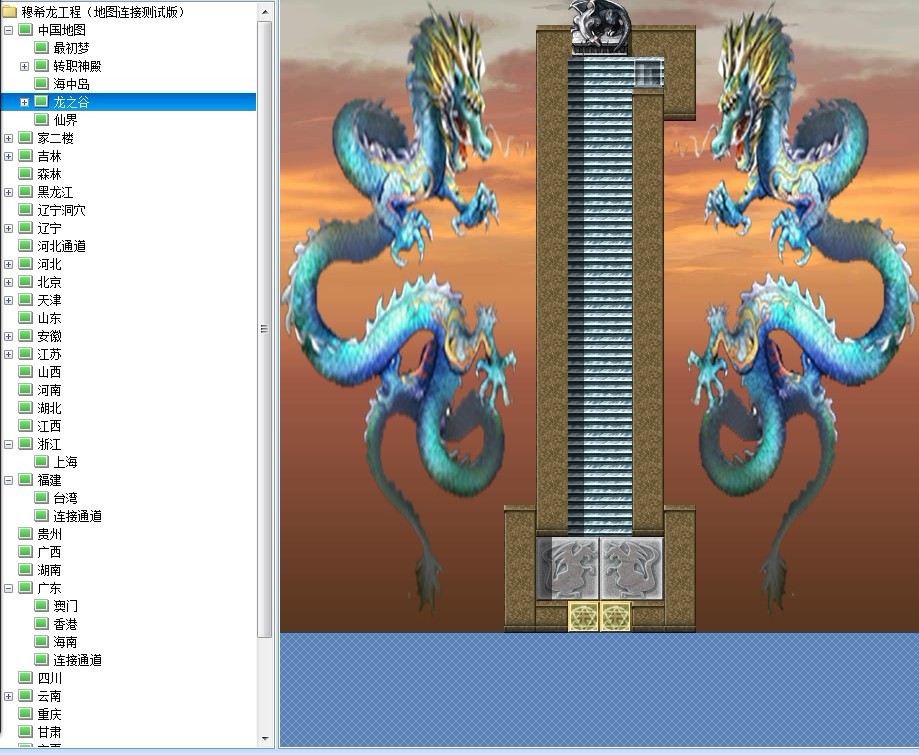Image resolution: width=919 pixels, height=755 pixels.
Task: Select the 海南 map in the tree
Action: (66, 642)
